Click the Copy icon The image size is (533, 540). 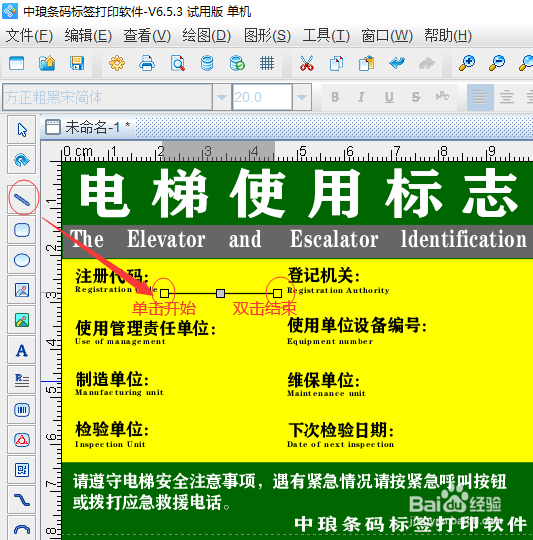tap(336, 63)
